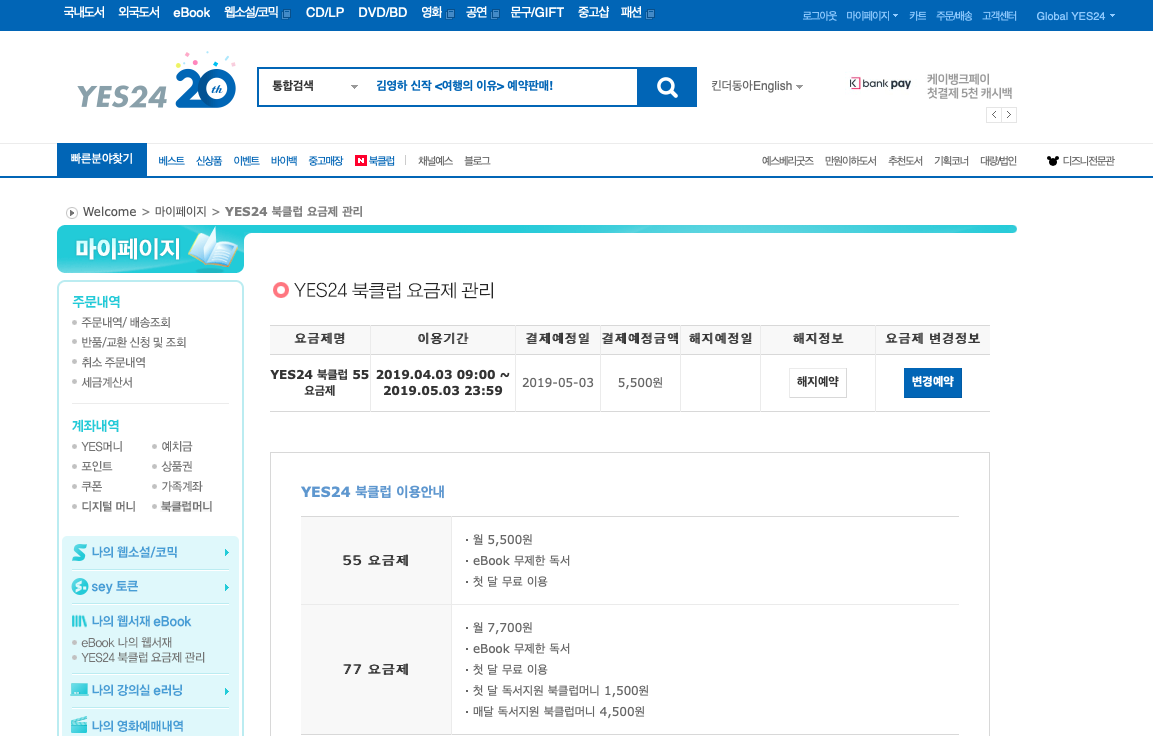
Task: Open 문구/GIFT top menu
Action: coord(537,12)
